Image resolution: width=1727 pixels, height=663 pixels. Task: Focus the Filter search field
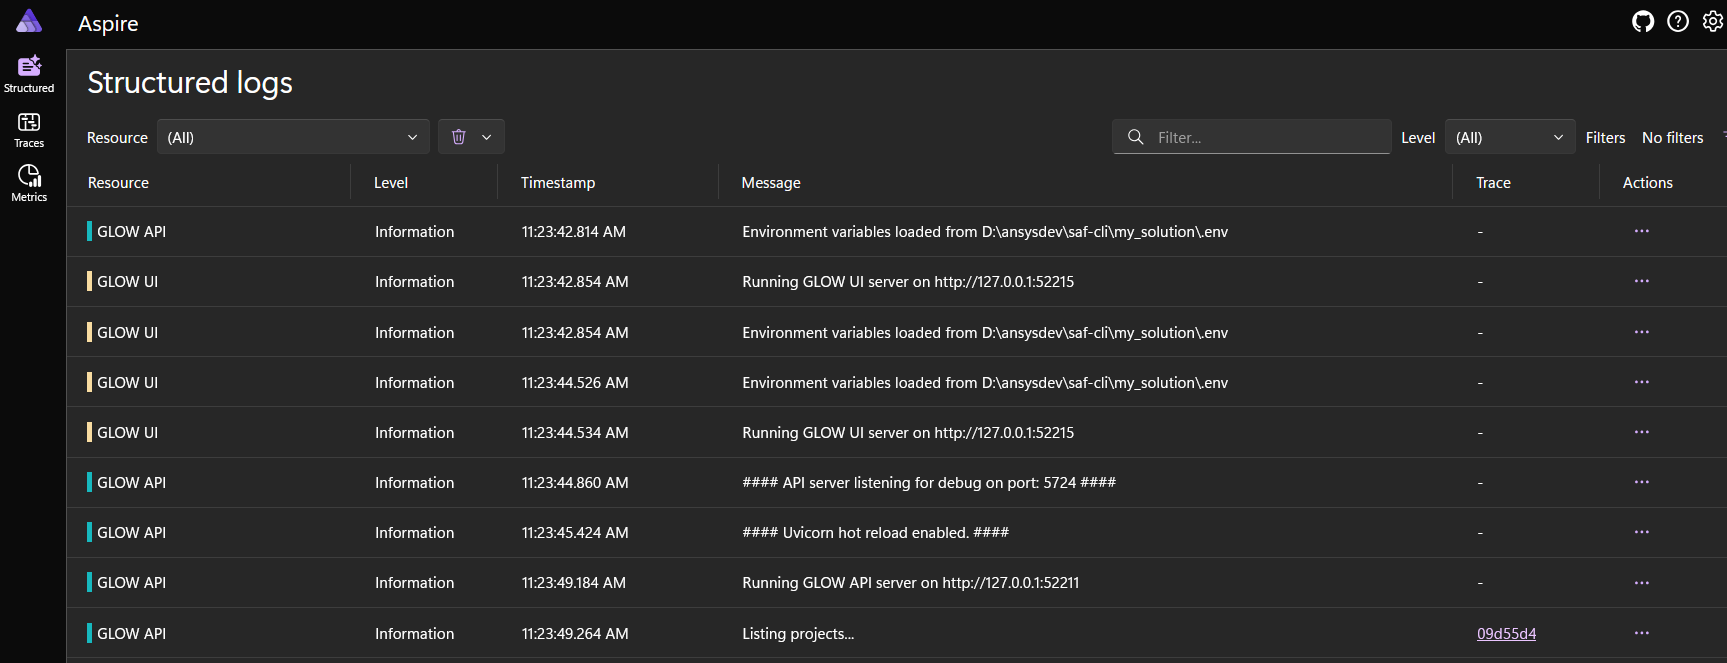coord(1252,137)
